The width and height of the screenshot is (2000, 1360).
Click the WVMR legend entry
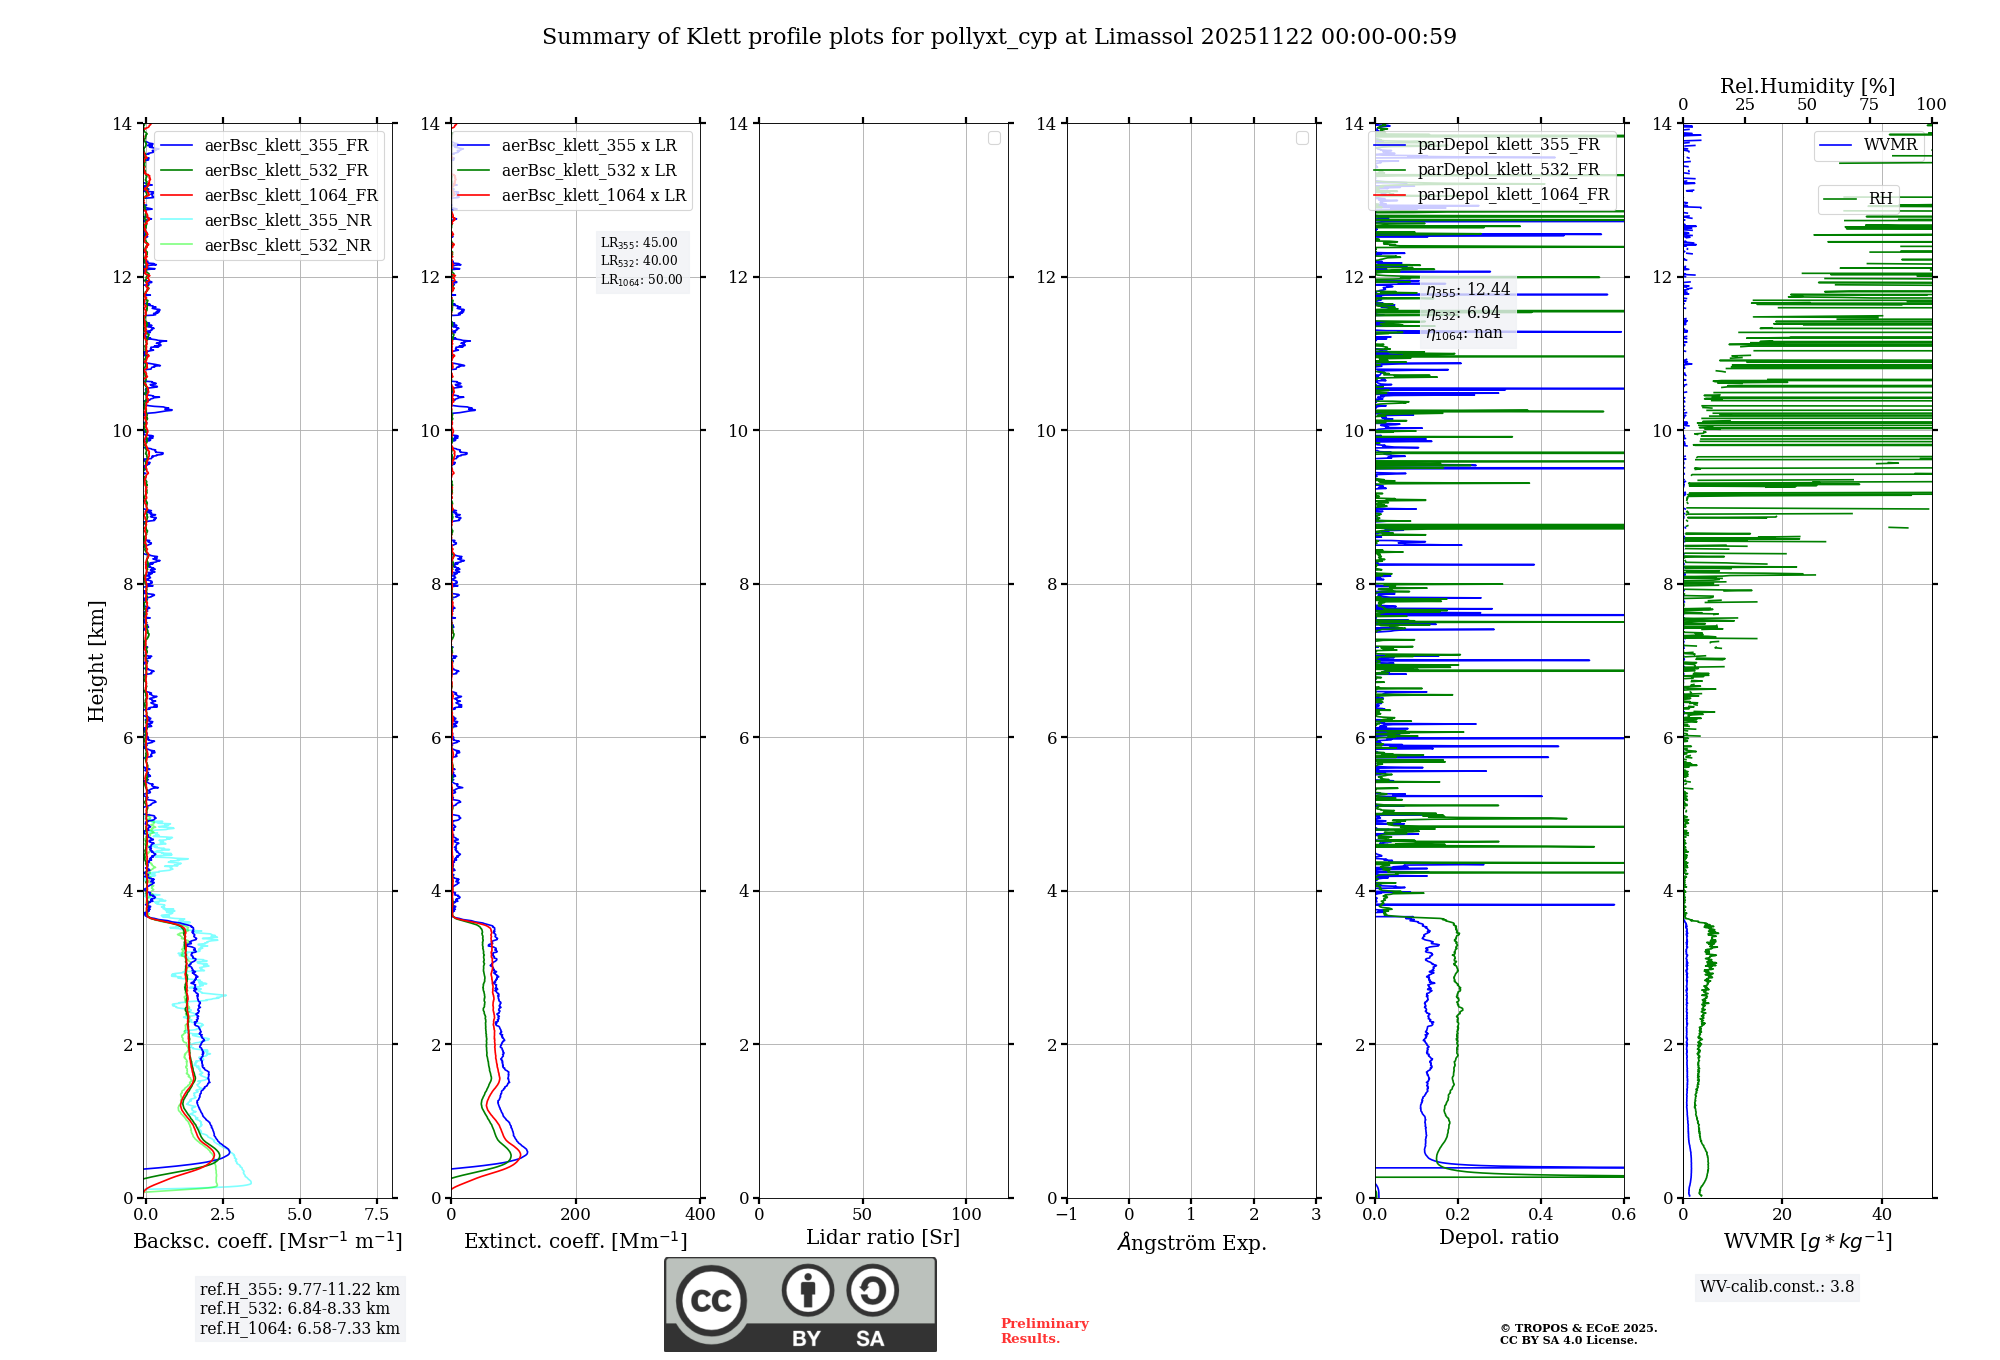click(x=1889, y=145)
